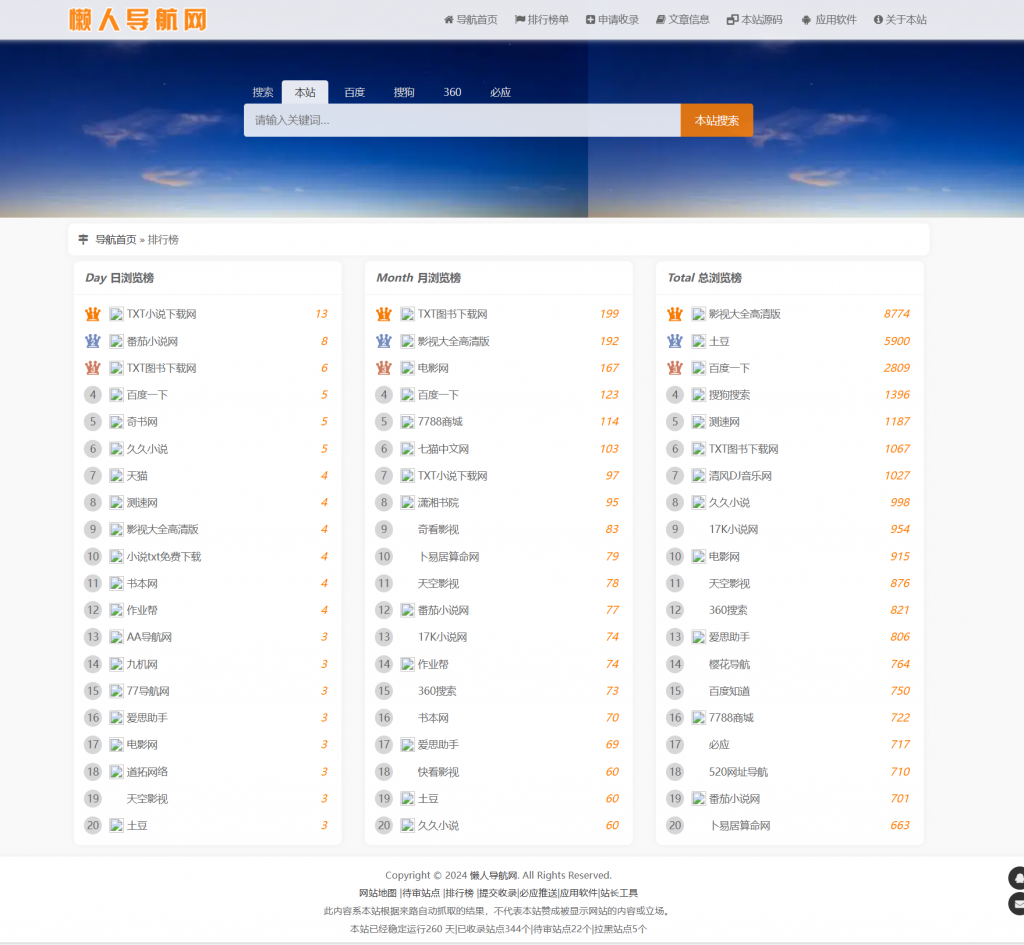Click 导航首页 link in the breadcrumb
The width and height of the screenshot is (1024, 945).
click(x=115, y=240)
